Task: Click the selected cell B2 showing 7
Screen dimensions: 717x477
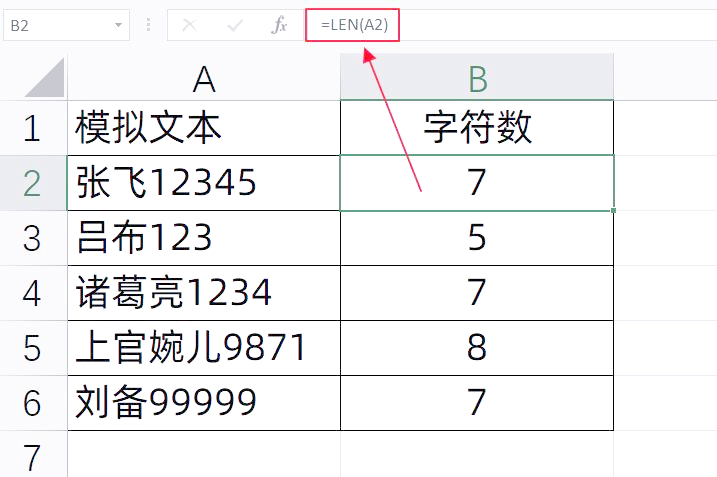Action: coord(477,183)
